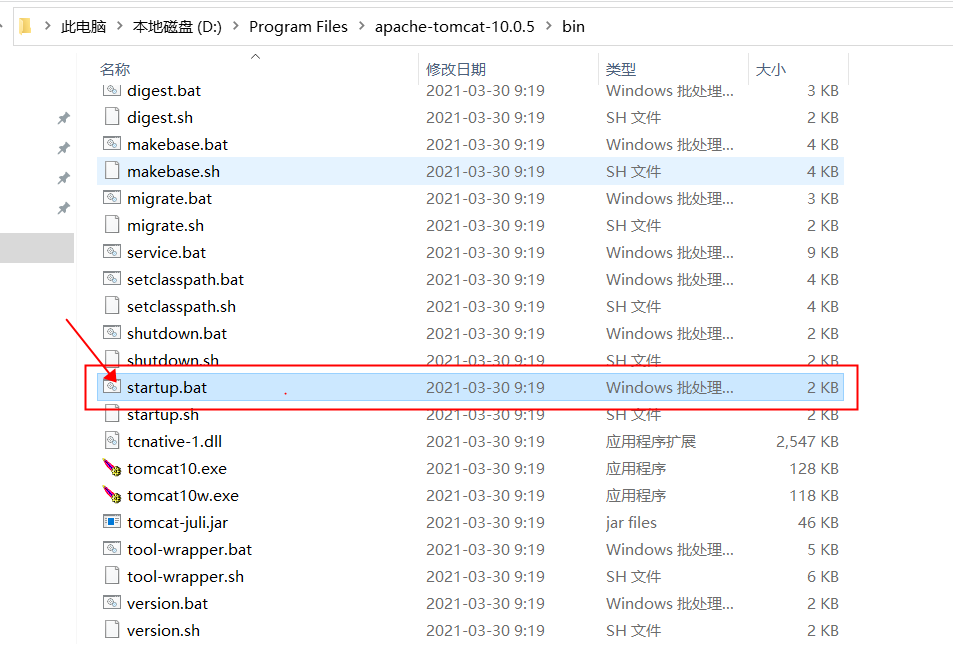Viewport: 953px width, 650px height.
Task: Navigate to Program Files in breadcrumb
Action: pos(298,26)
